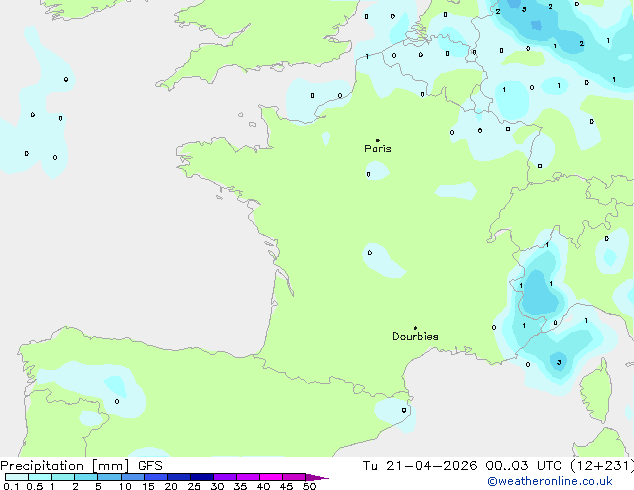Pick the 1–2 mm legend color swatch
This screenshot has width=634, height=490.
(63, 477)
